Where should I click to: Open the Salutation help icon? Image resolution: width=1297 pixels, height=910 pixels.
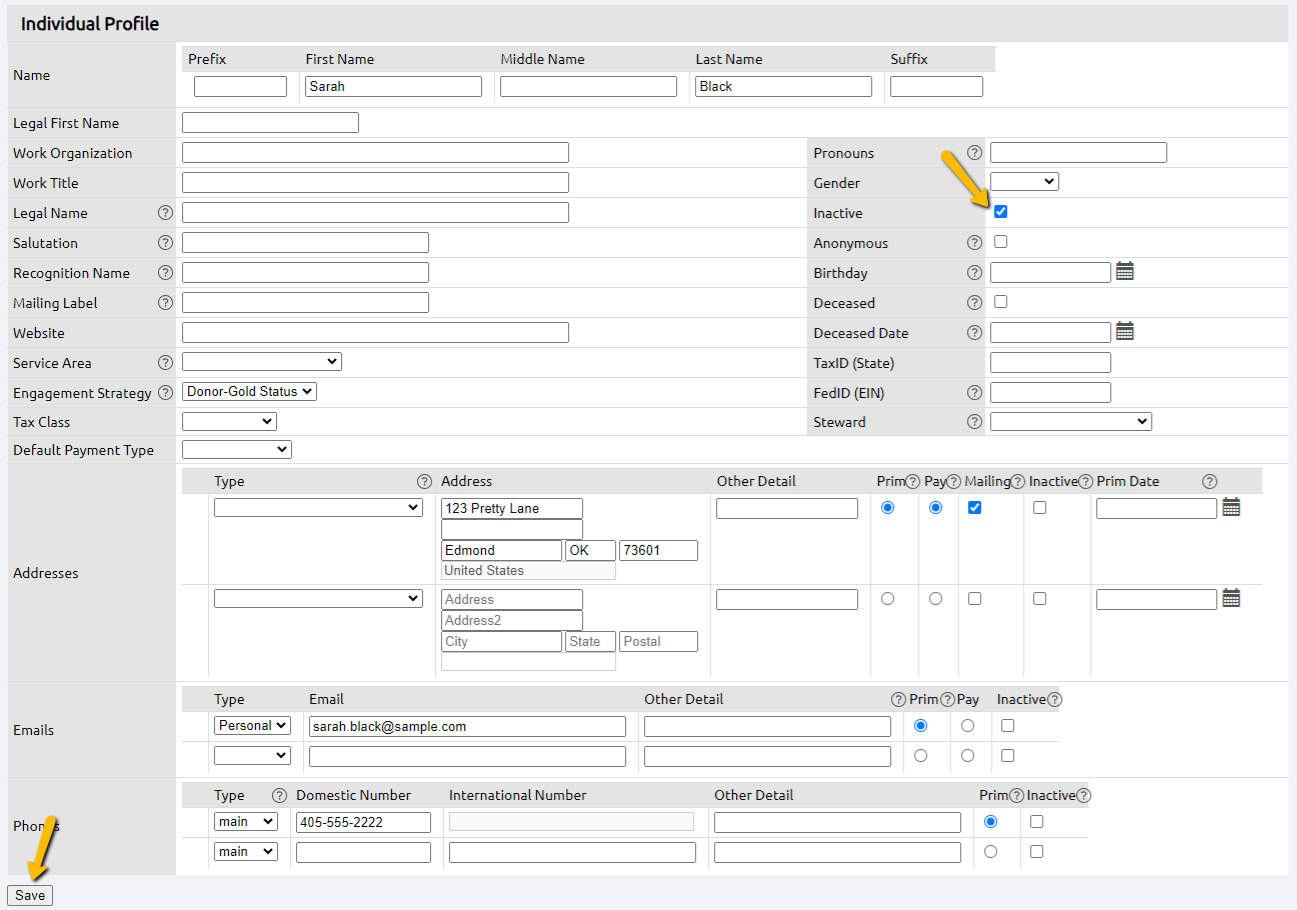coord(164,243)
